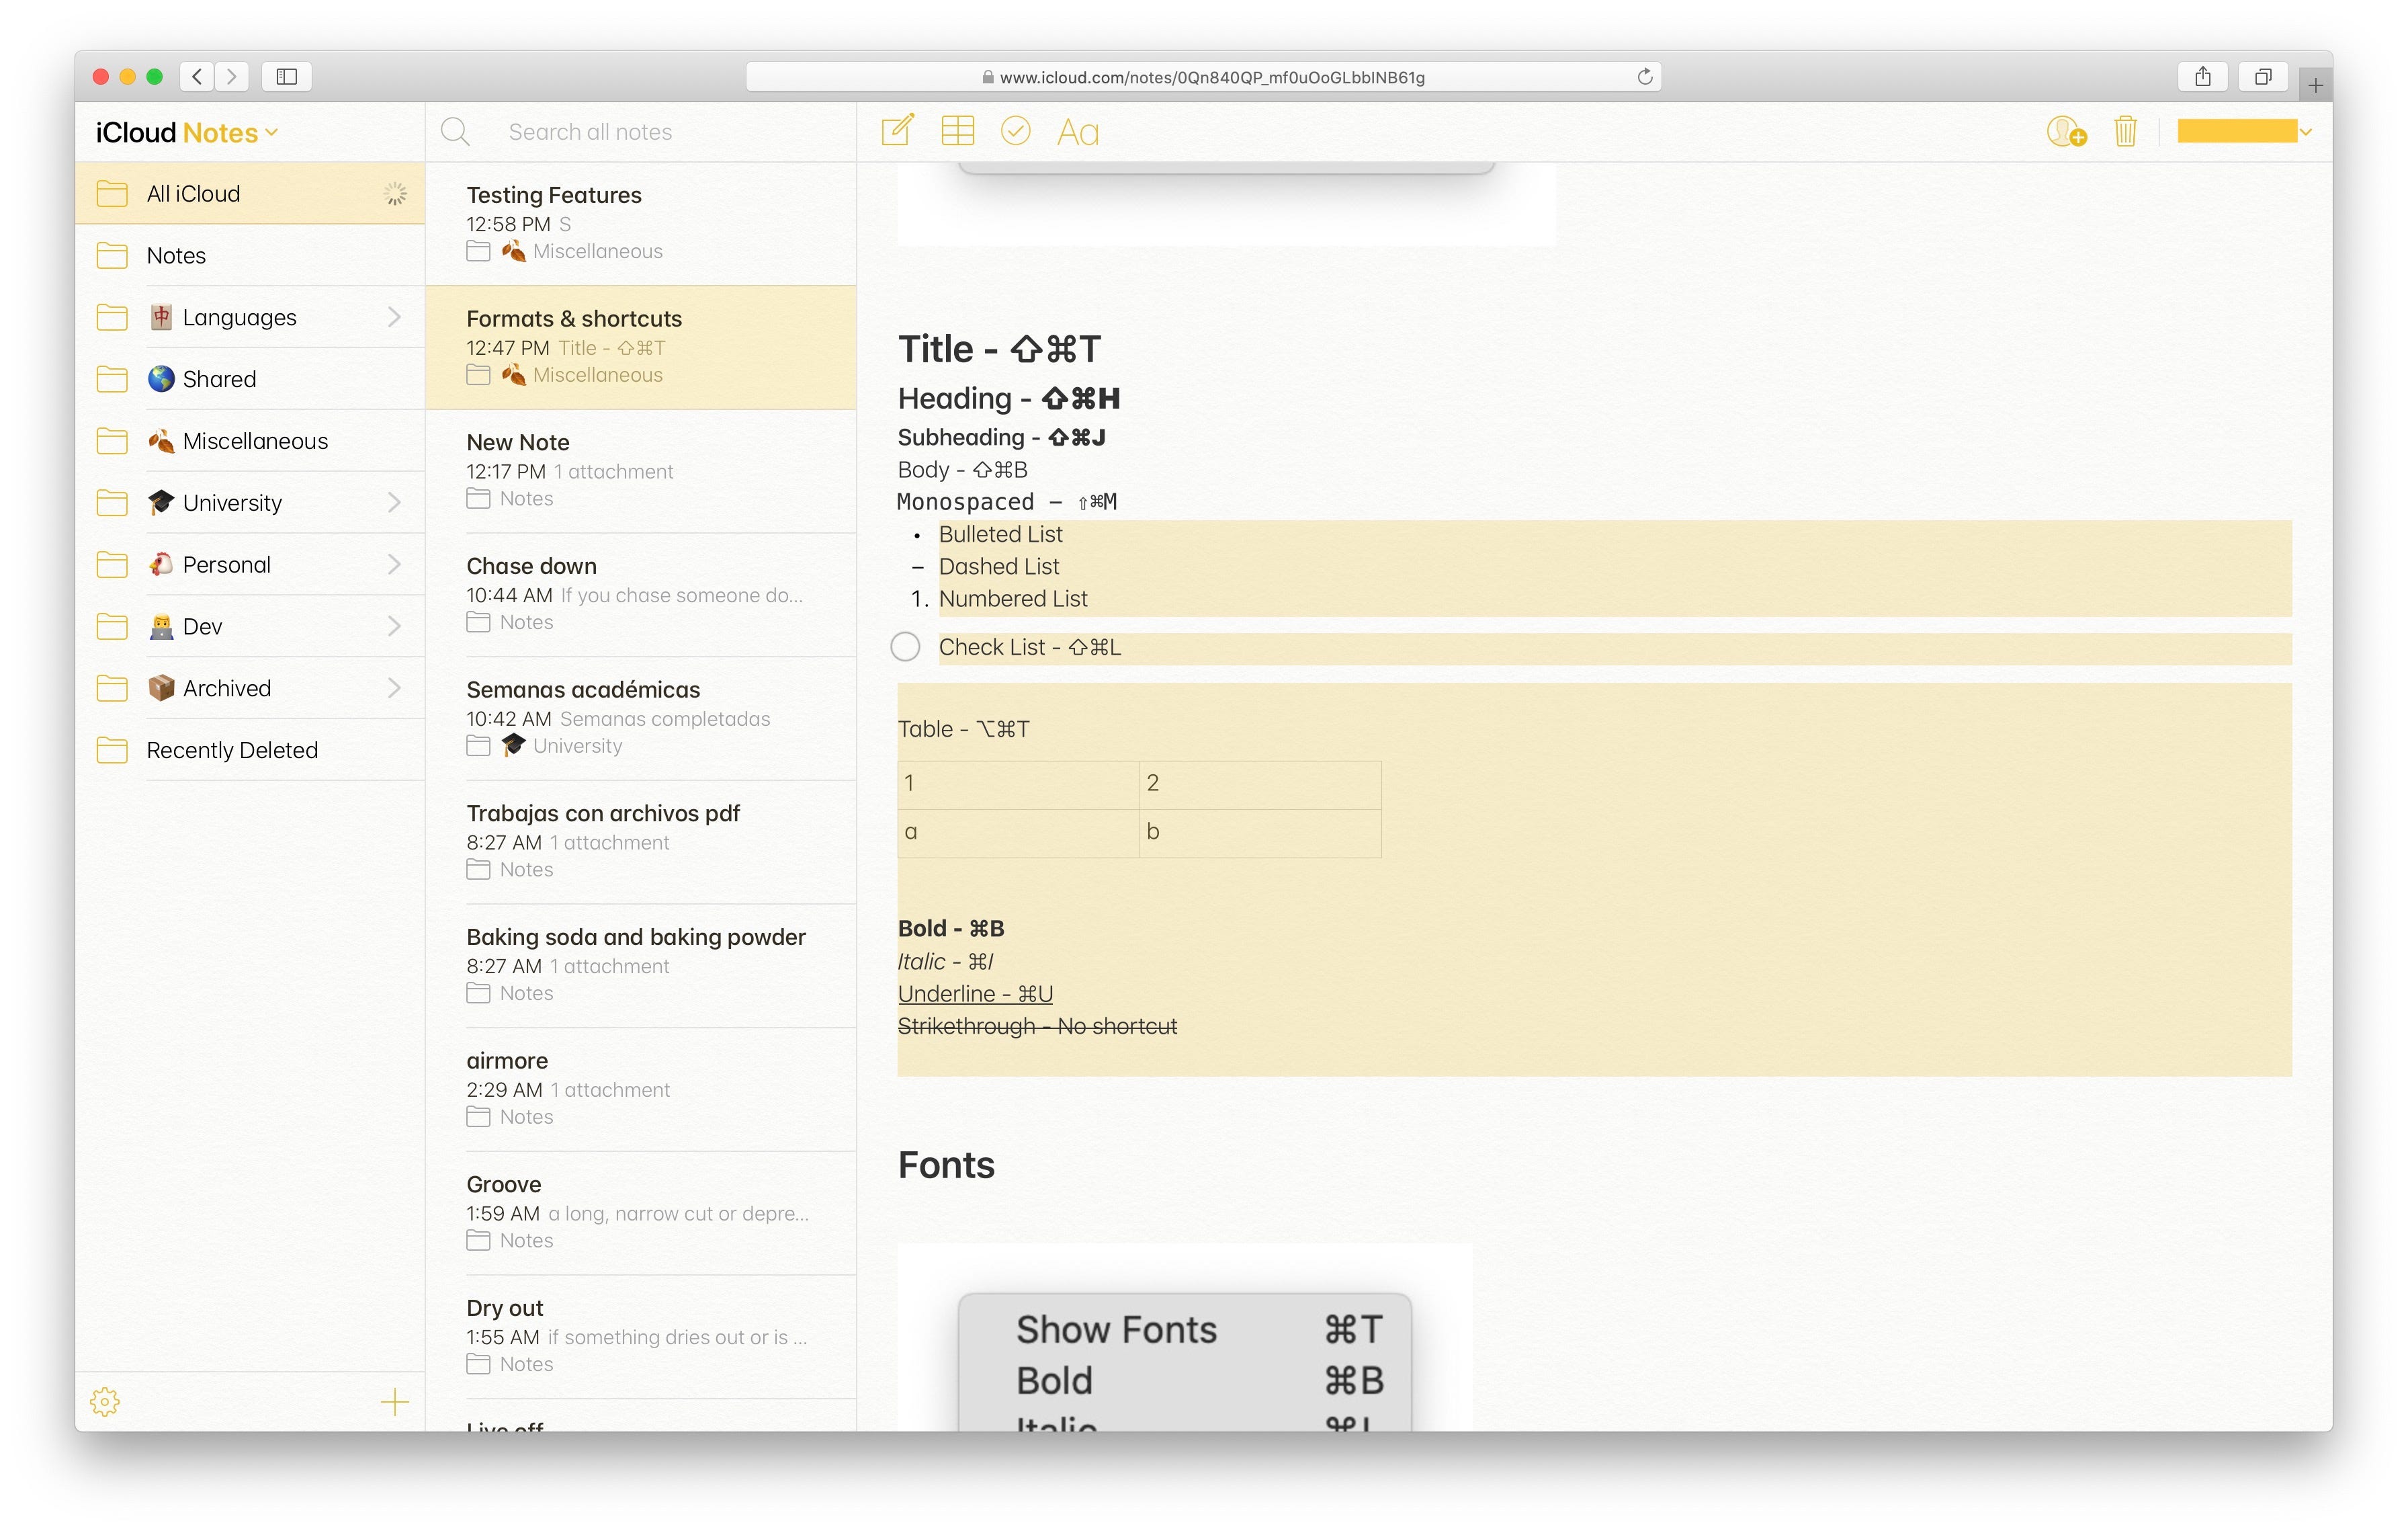The height and width of the screenshot is (1531, 2408).
Task: Expand the Personal folder
Action: (394, 564)
